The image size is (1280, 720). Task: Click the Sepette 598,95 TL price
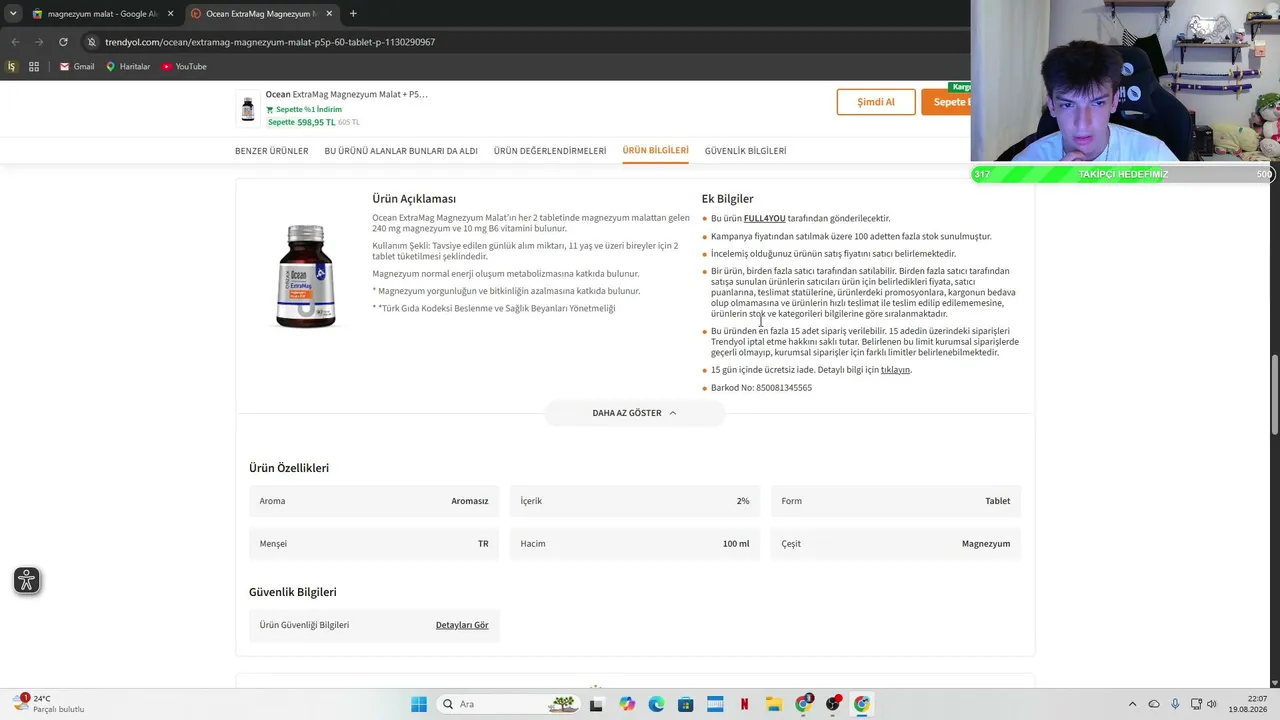(x=301, y=122)
